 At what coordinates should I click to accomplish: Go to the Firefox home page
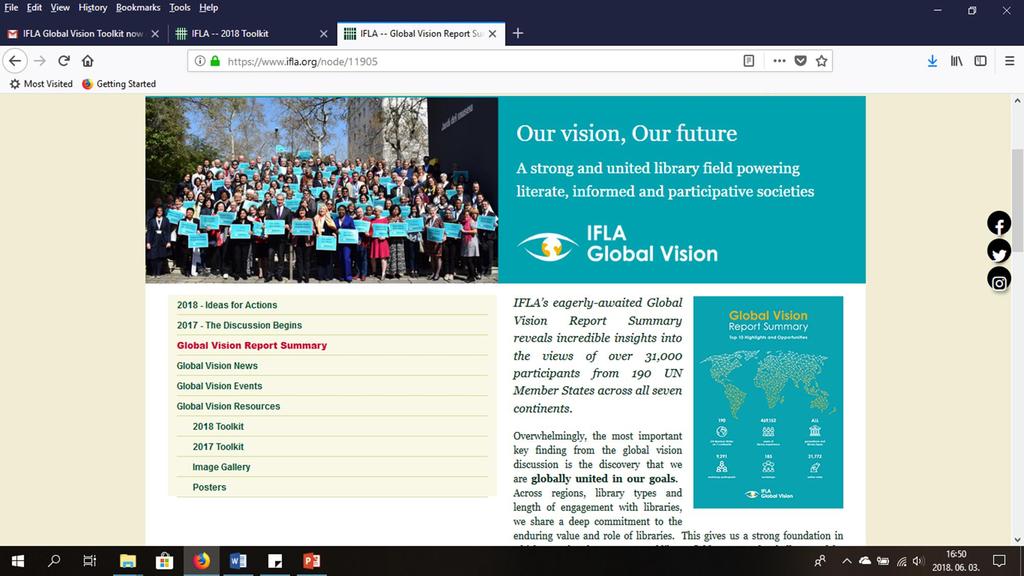[88, 61]
